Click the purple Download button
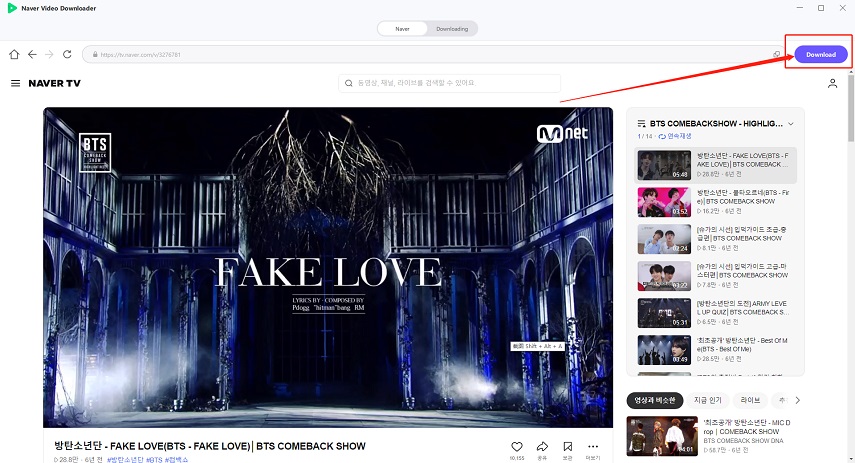Screen dimensions: 855x463 coord(821,55)
